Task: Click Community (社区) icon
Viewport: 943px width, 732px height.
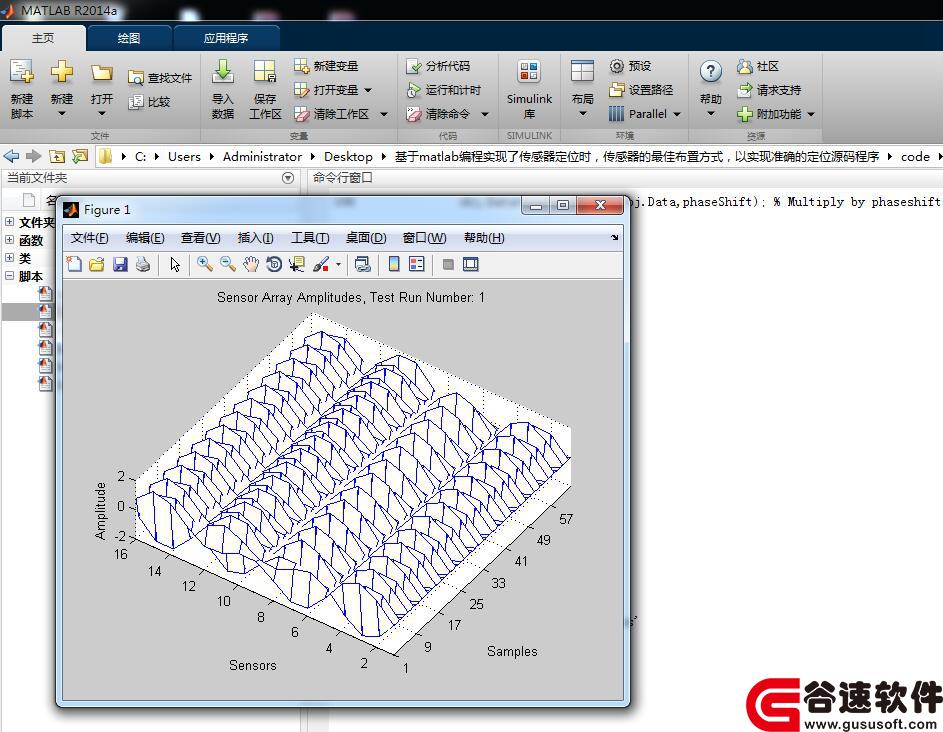Action: (745, 66)
